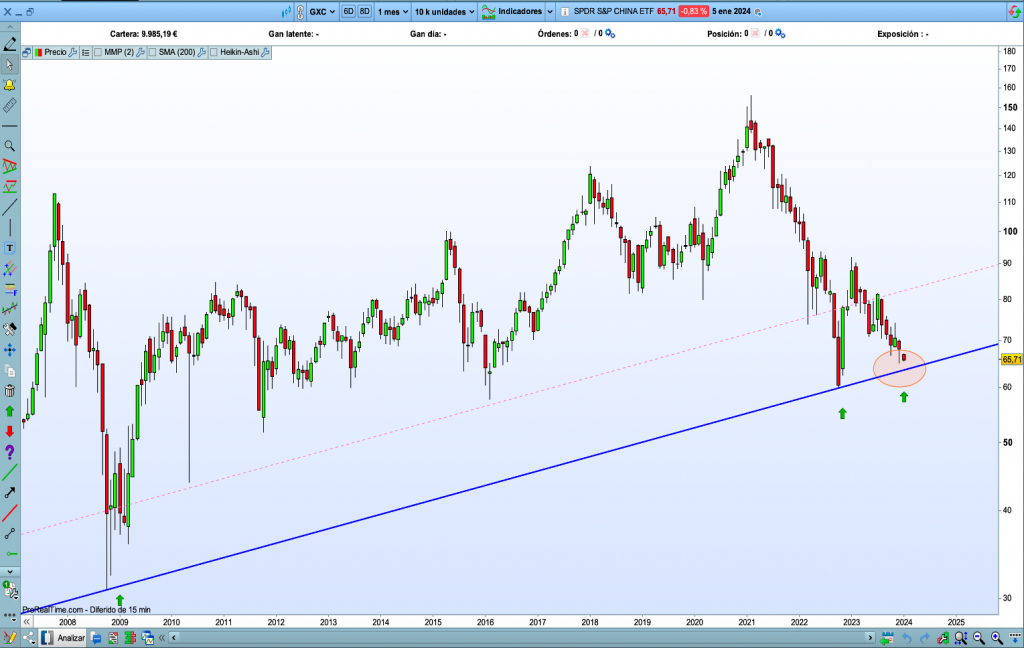Select the ruler measurement tool
This screenshot has width=1024, height=648.
click(10, 104)
